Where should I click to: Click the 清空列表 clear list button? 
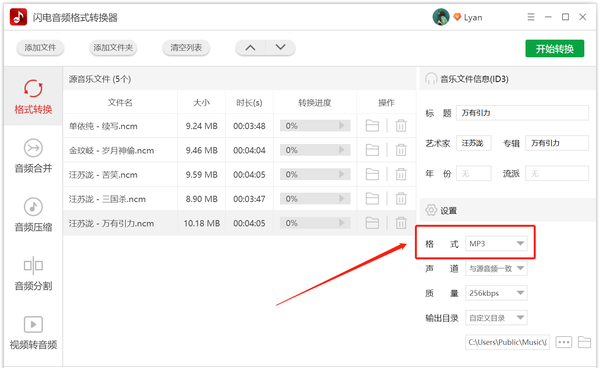click(x=186, y=48)
